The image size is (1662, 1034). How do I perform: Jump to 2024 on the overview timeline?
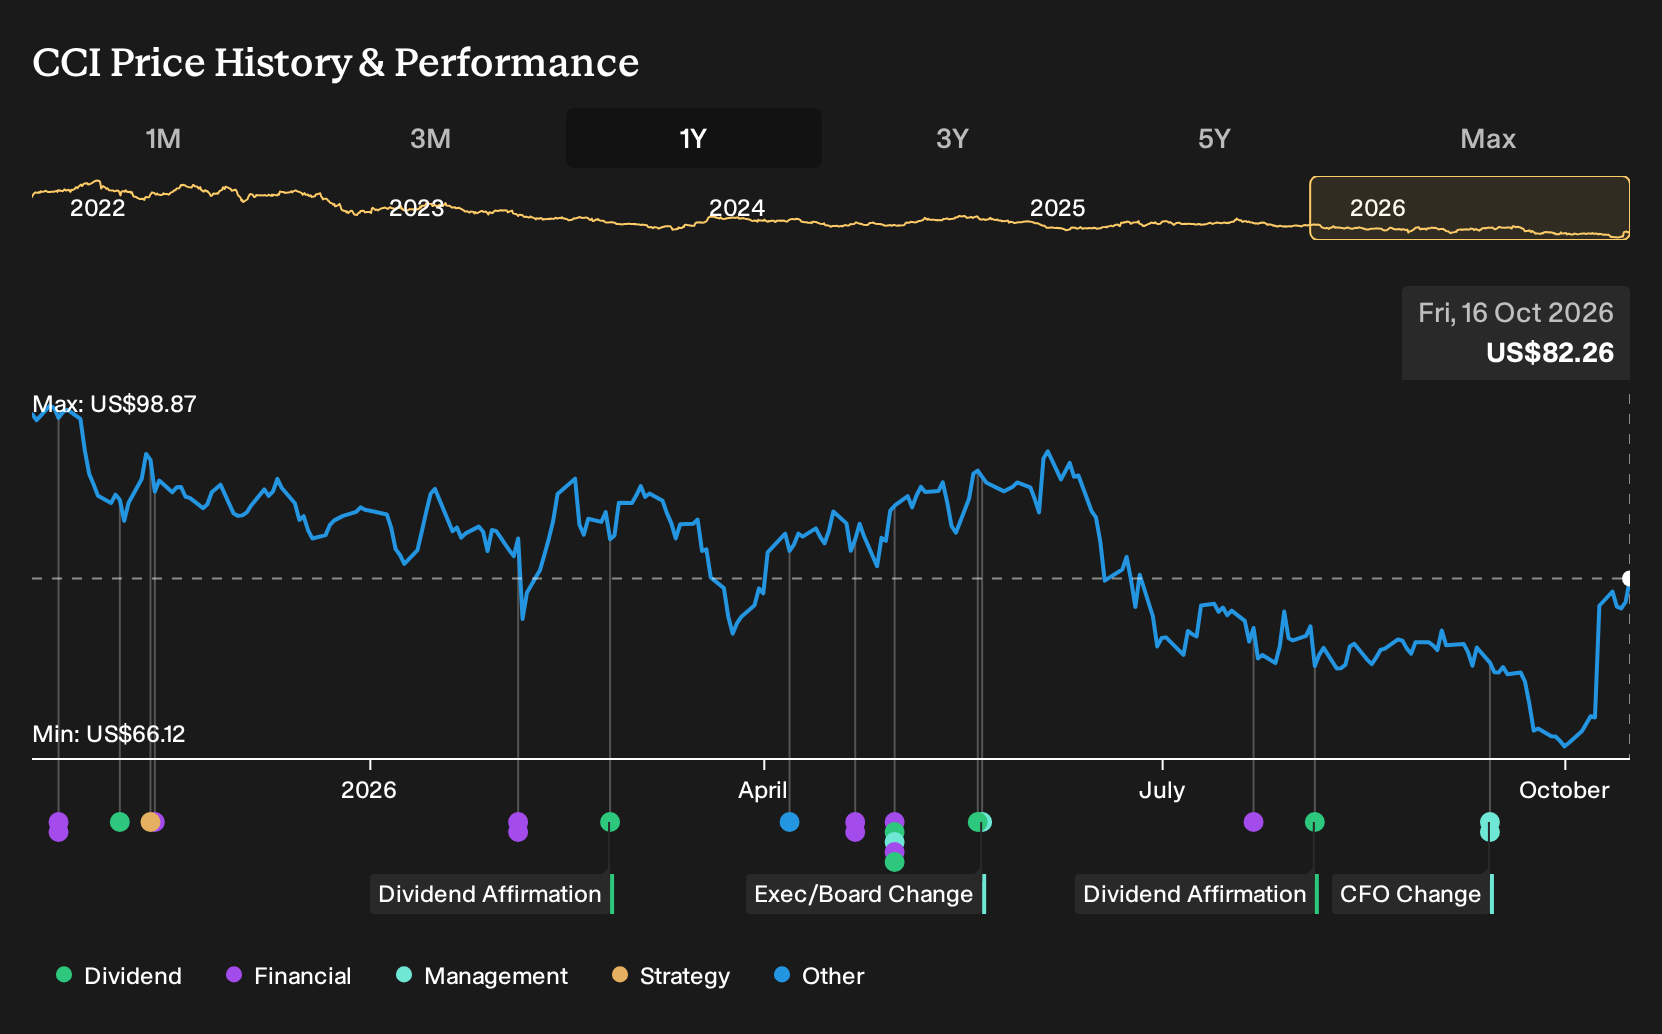click(737, 208)
